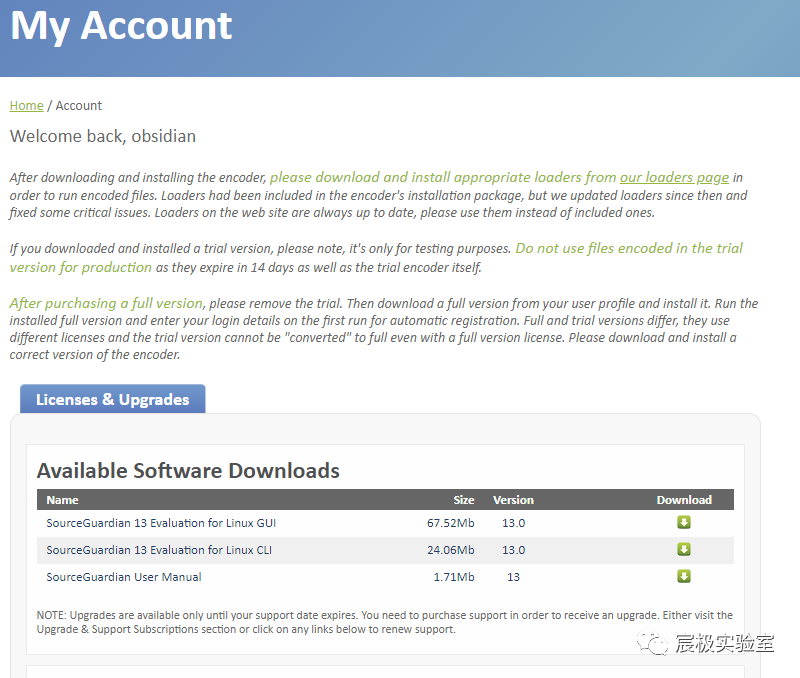Viewport: 800px width, 678px height.
Task: Click version 13.0 in the Linux CLI row
Action: (513, 550)
